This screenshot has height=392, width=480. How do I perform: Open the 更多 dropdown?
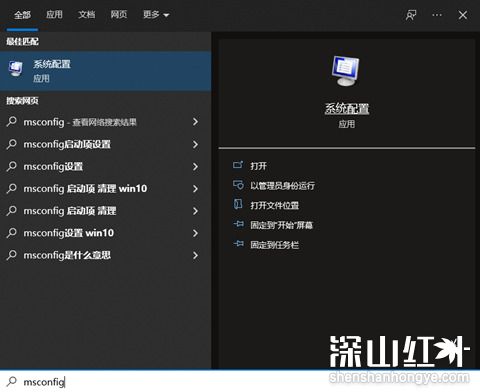point(156,15)
